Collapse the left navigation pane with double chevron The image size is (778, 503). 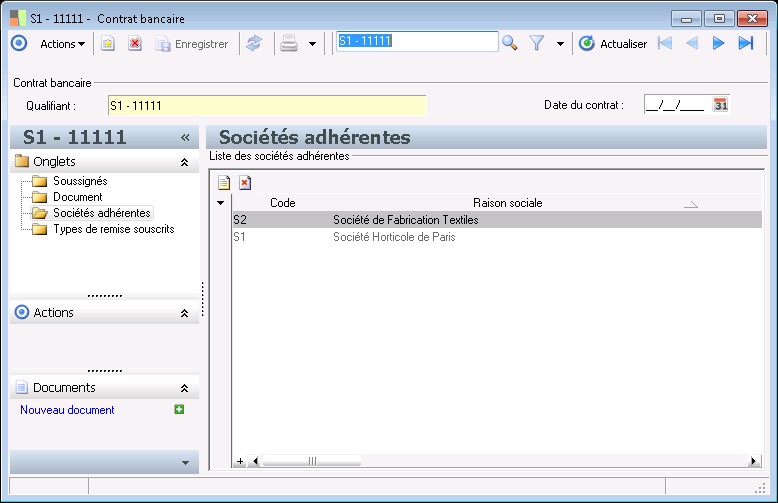[x=185, y=137]
